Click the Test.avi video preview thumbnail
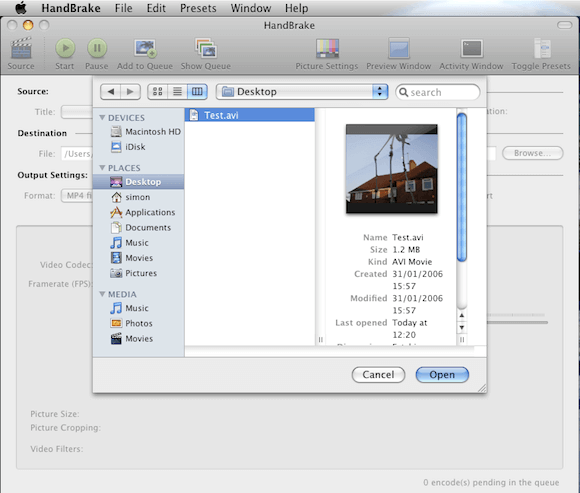The image size is (580, 493). [392, 169]
